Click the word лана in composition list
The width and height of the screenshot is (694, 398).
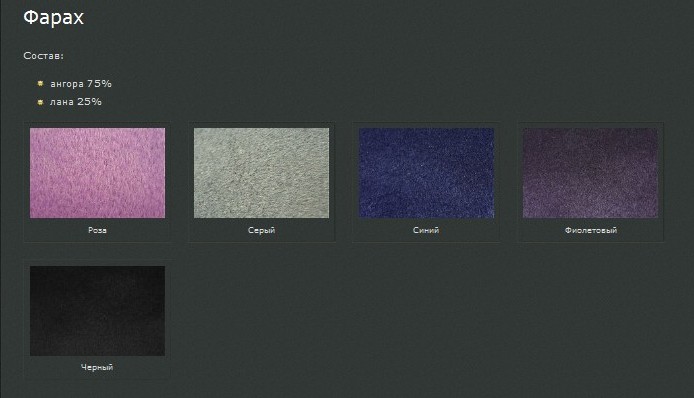pyautogui.click(x=62, y=102)
